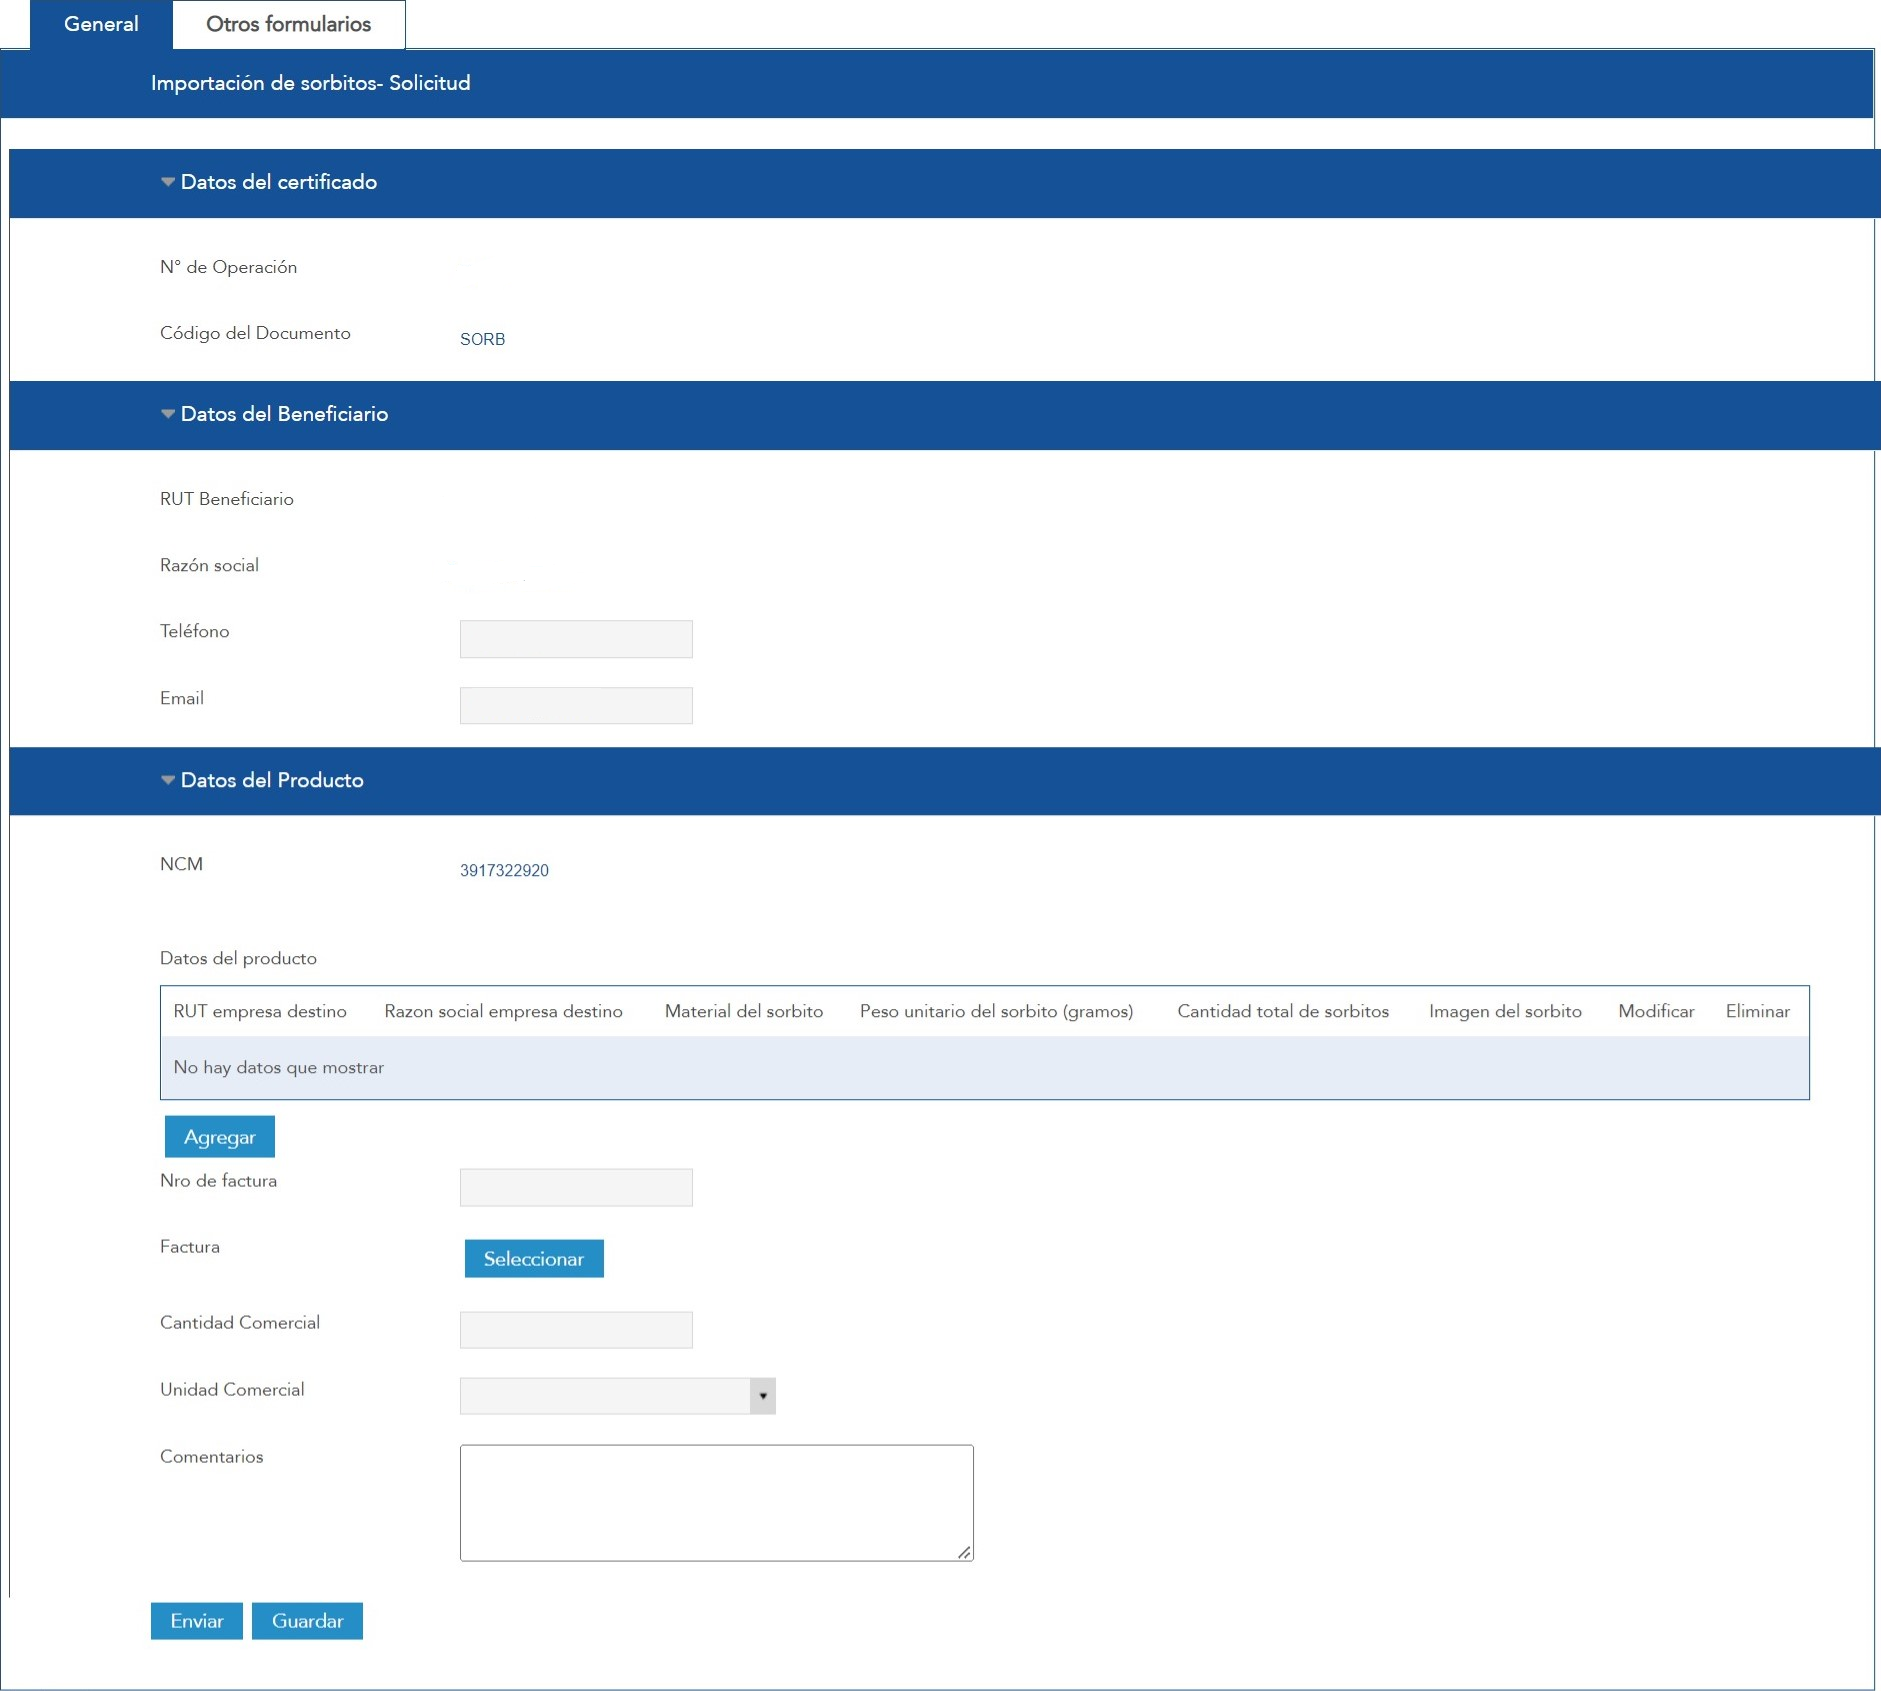
Task: Click the Material del sorbito column header
Action: pyautogui.click(x=744, y=1011)
